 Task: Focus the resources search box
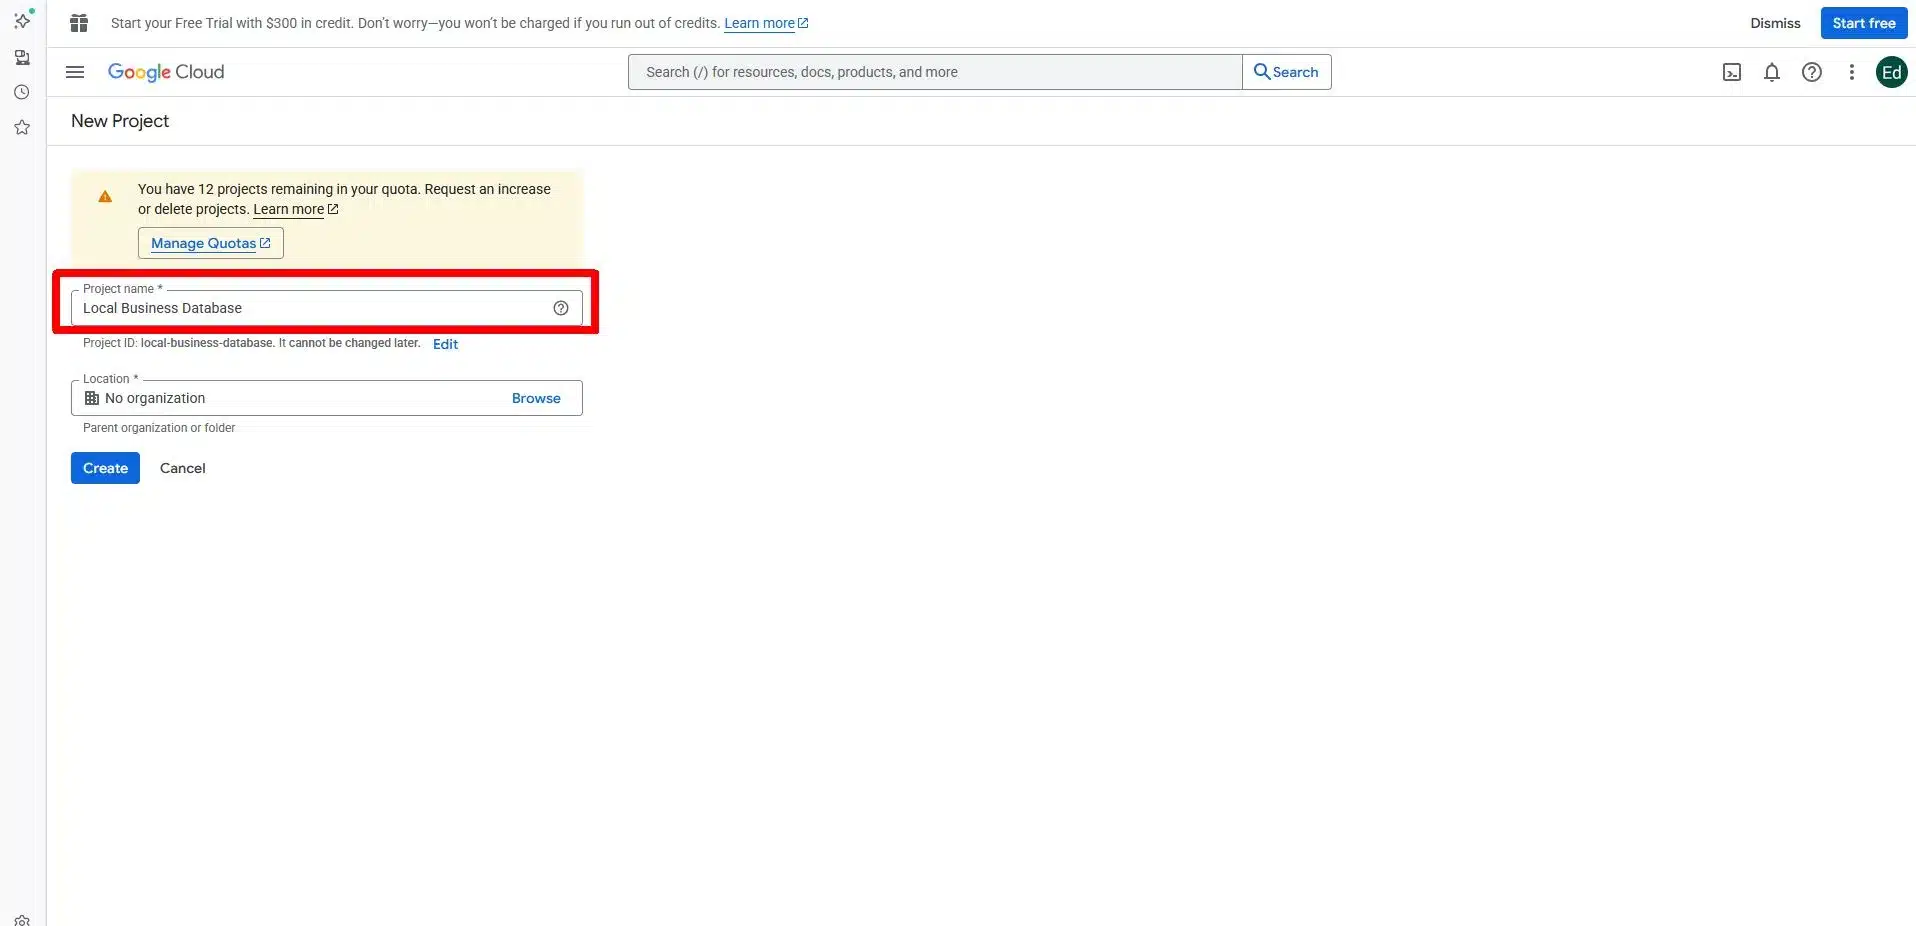[x=934, y=72]
